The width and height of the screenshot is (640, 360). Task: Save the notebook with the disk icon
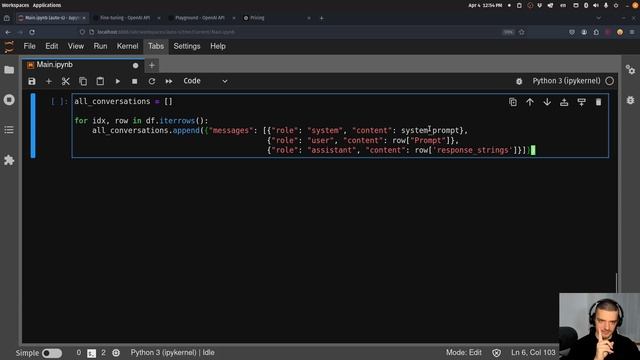tap(32, 81)
